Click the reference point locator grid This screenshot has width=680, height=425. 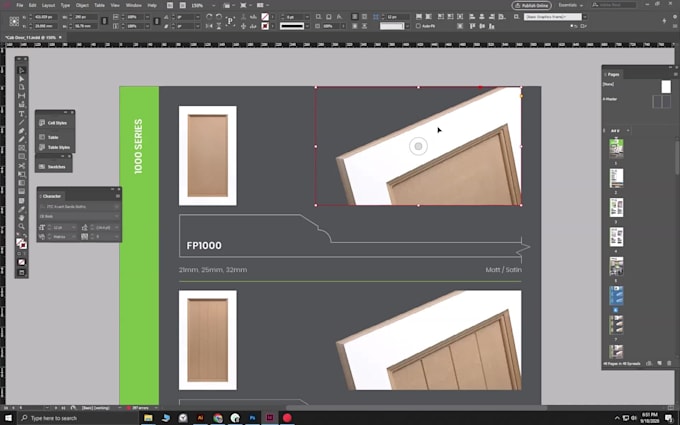[14, 21]
